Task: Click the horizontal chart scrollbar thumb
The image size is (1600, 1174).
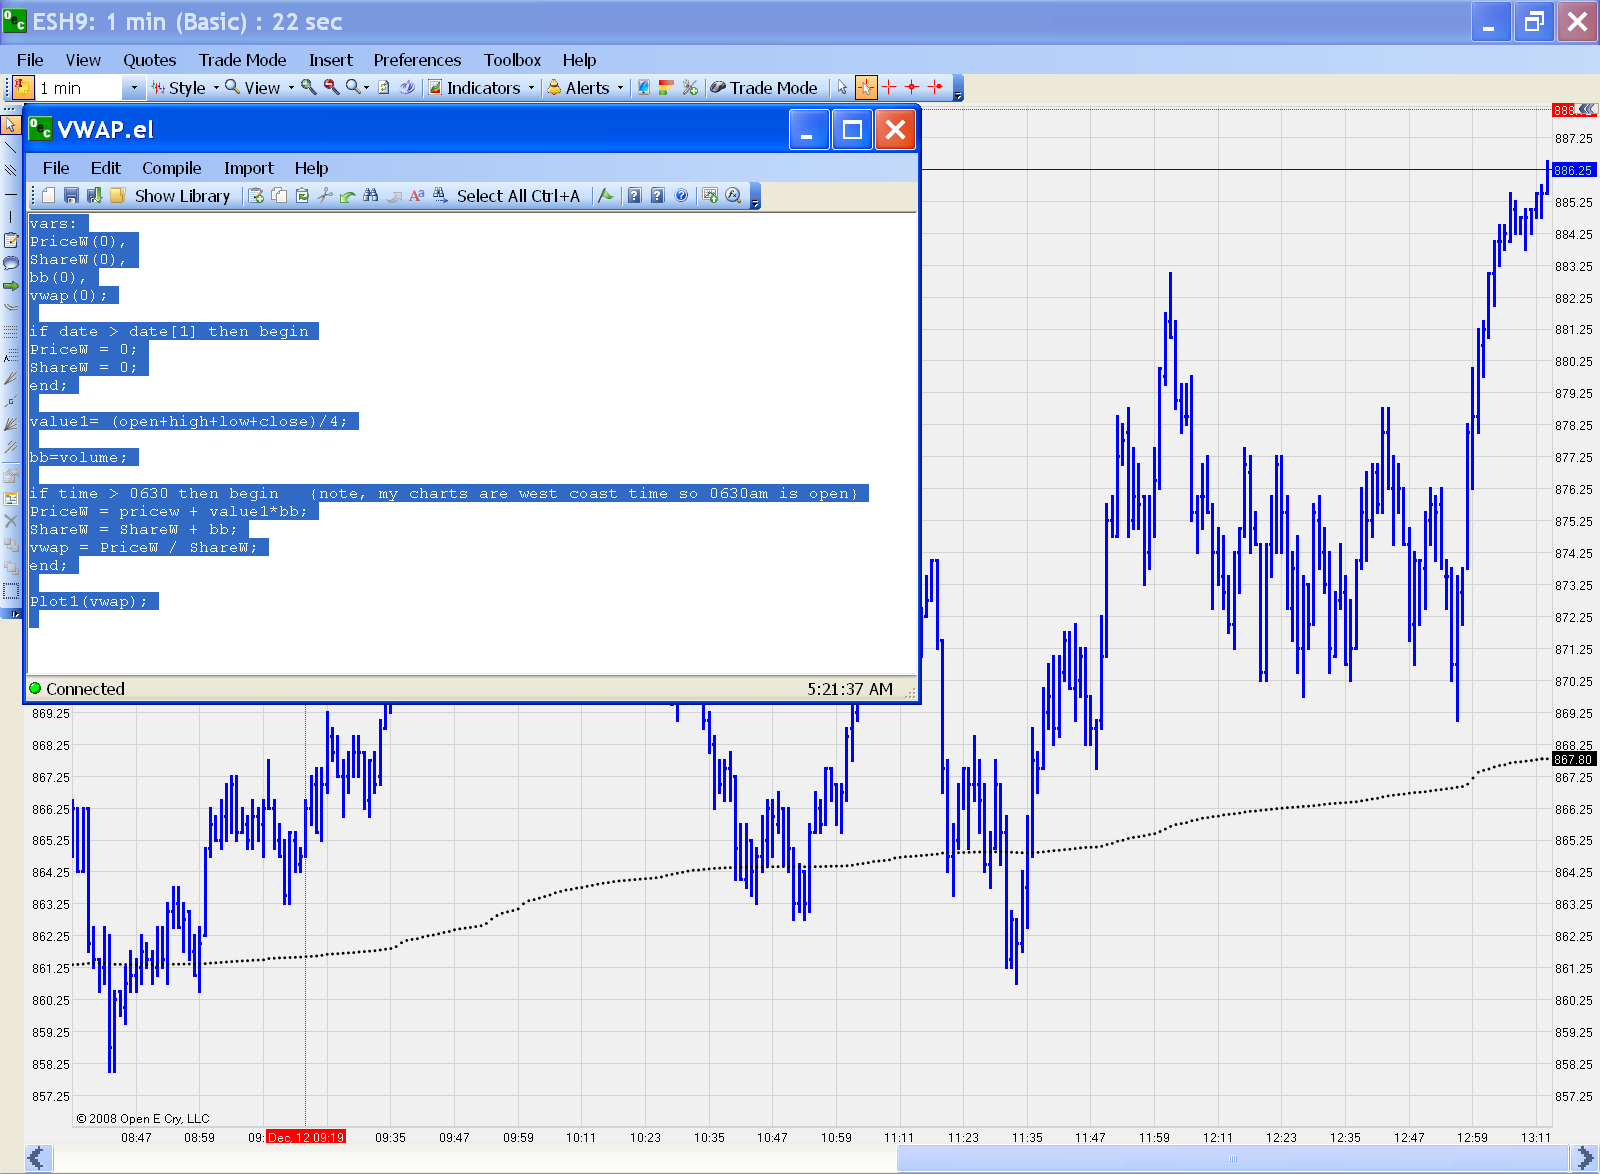Action: click(1234, 1158)
